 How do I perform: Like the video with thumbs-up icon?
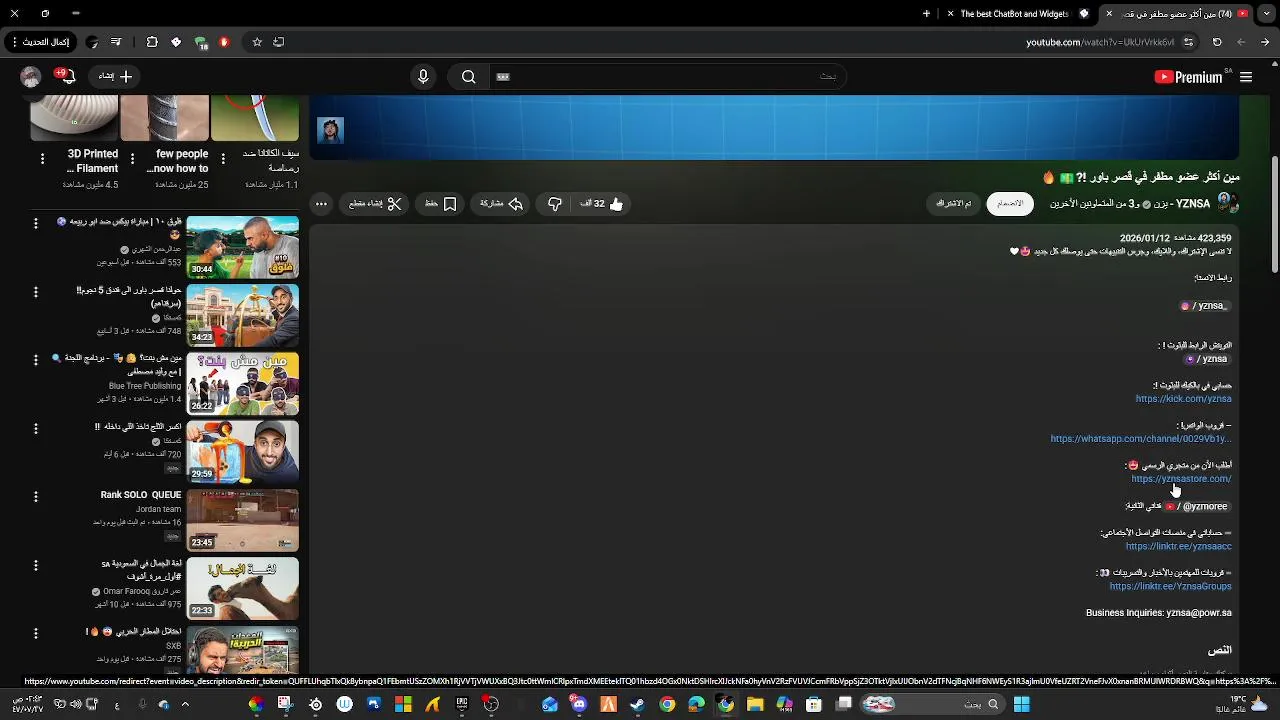click(x=601, y=204)
